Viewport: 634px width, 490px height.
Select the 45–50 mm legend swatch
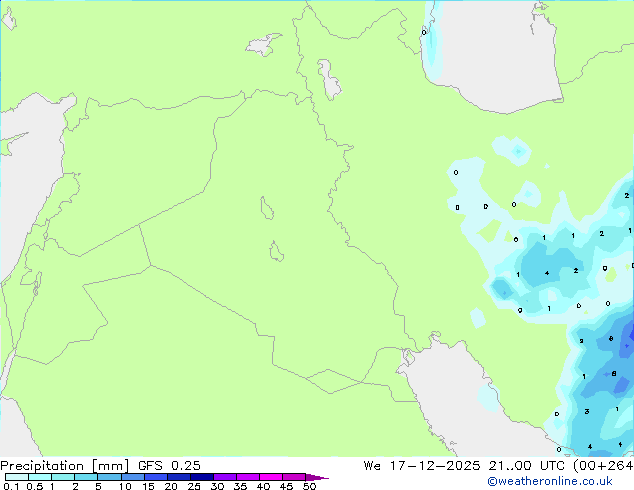(x=294, y=477)
